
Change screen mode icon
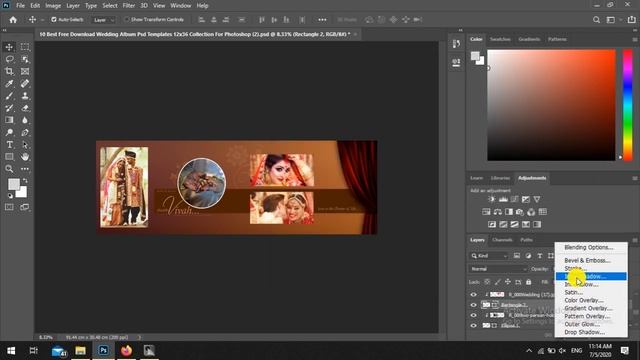(25, 207)
